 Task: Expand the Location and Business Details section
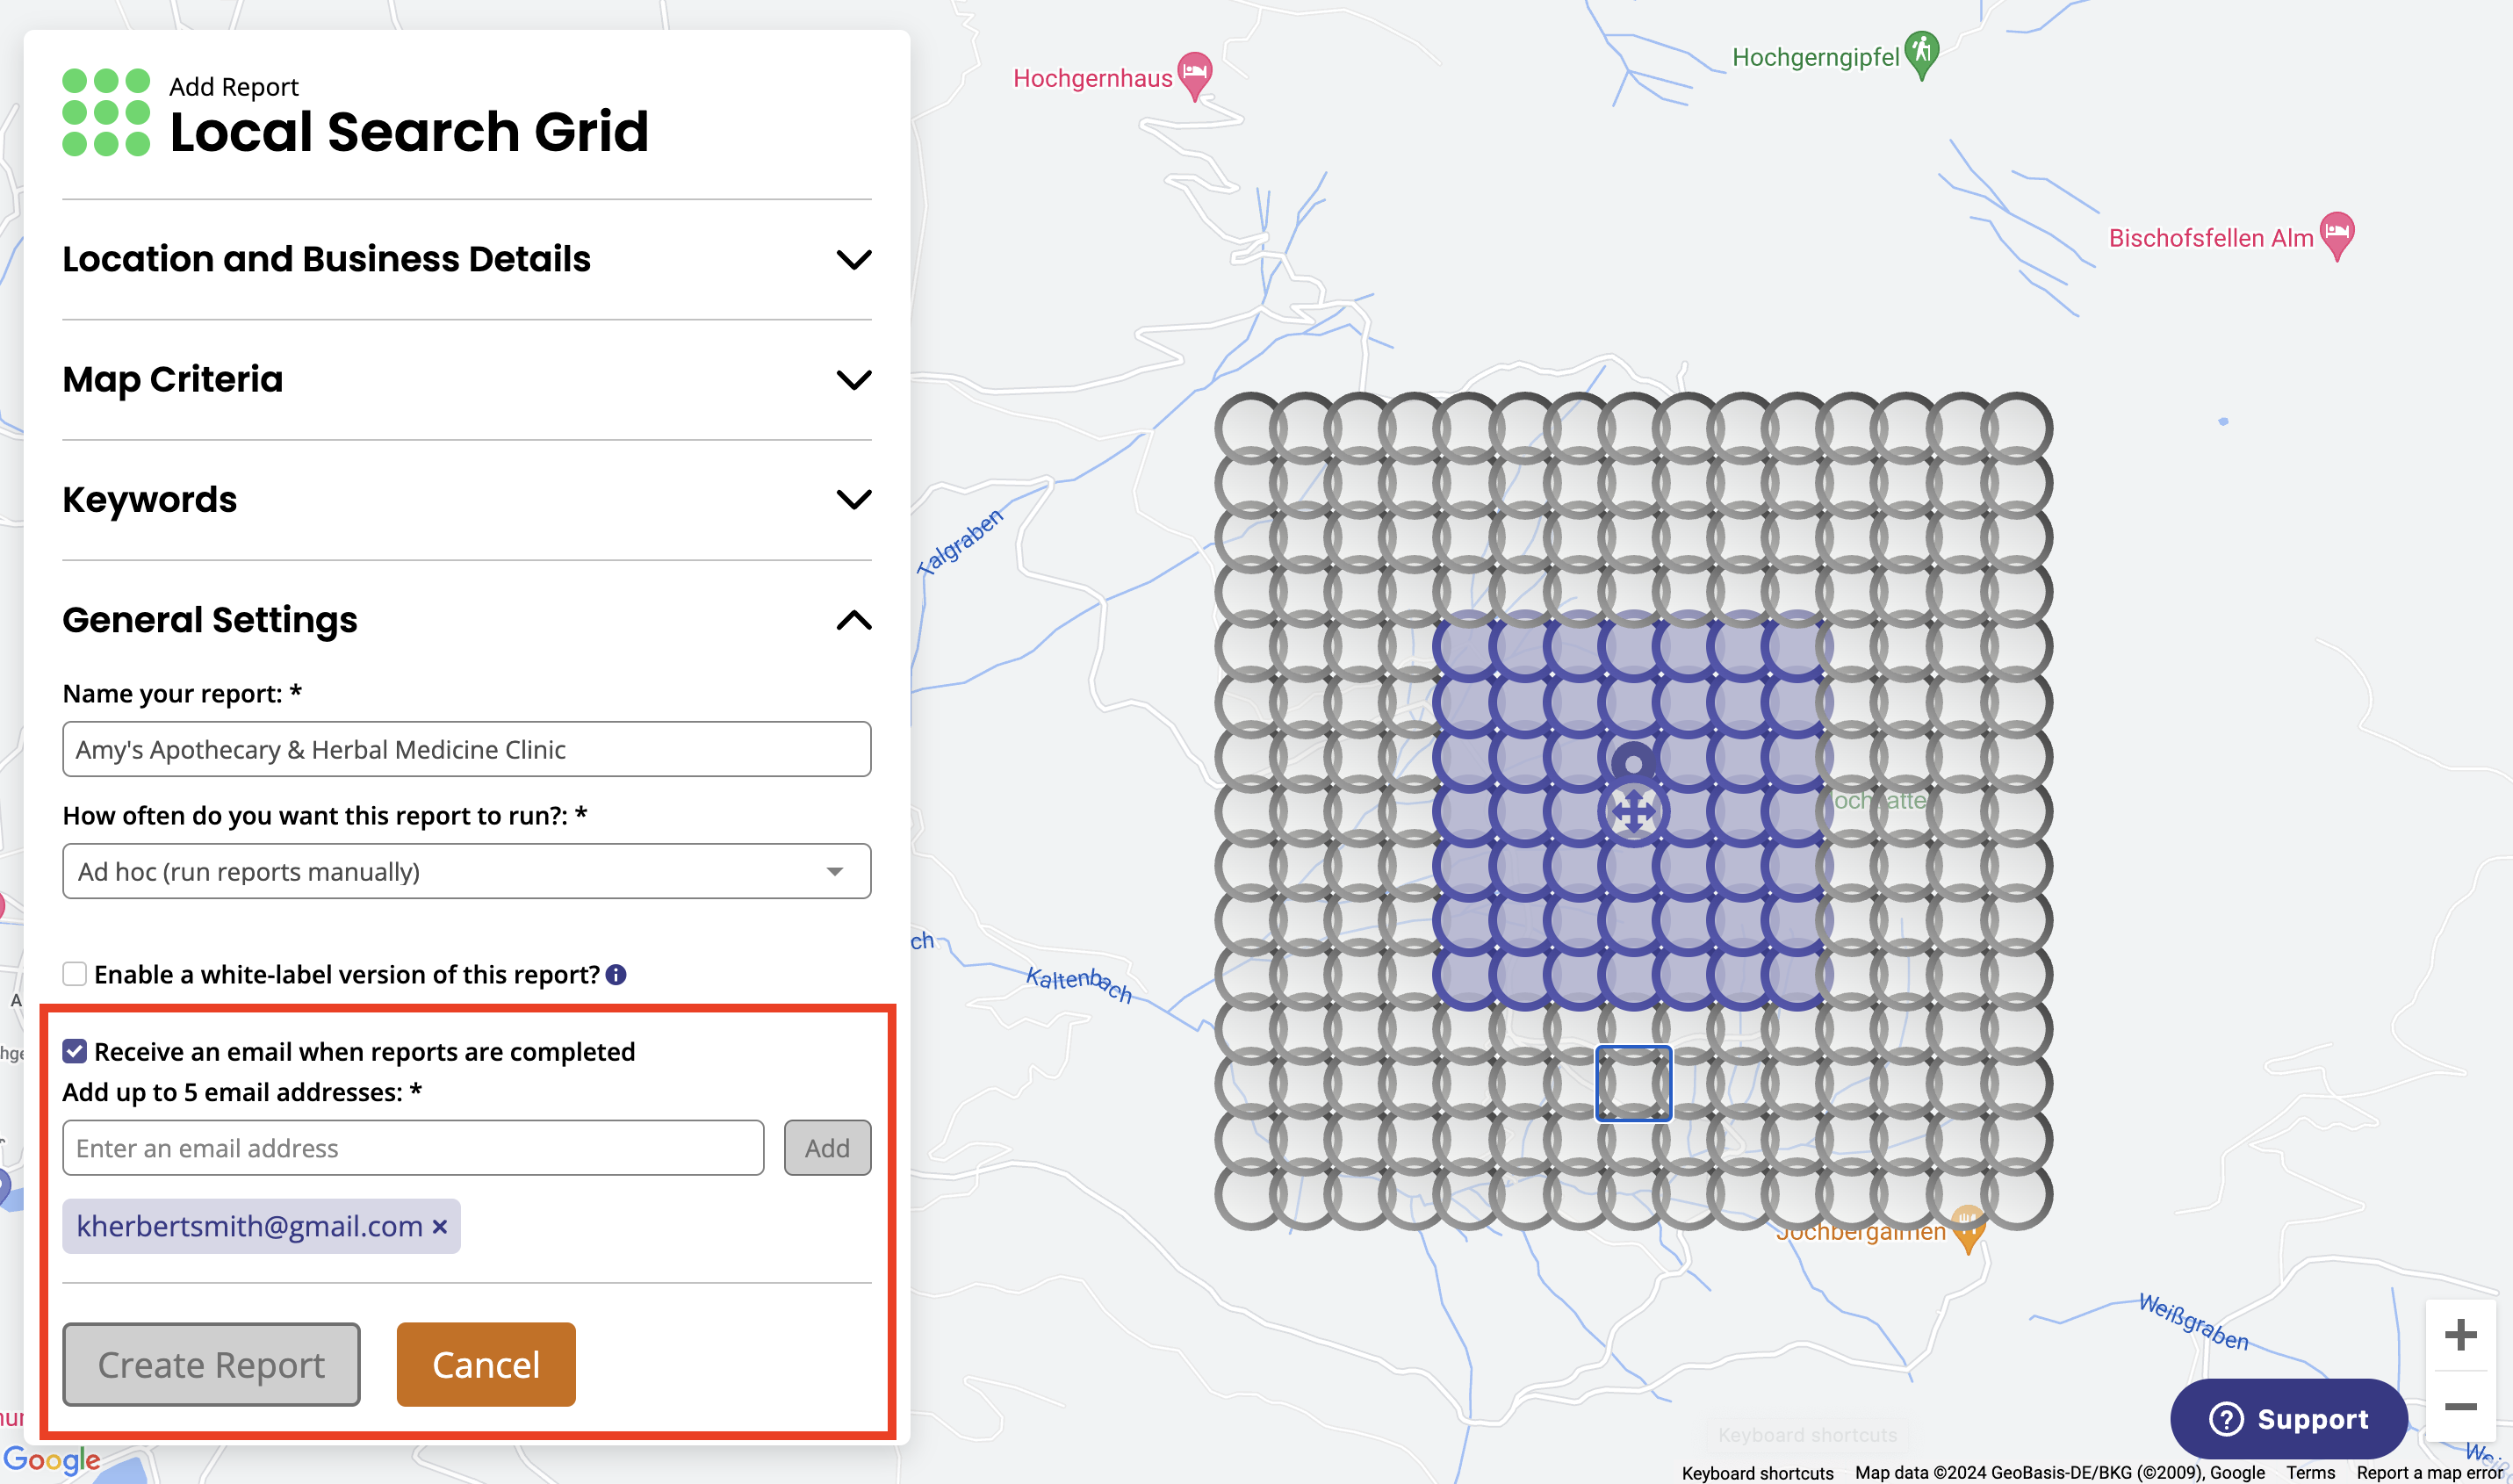(x=854, y=259)
